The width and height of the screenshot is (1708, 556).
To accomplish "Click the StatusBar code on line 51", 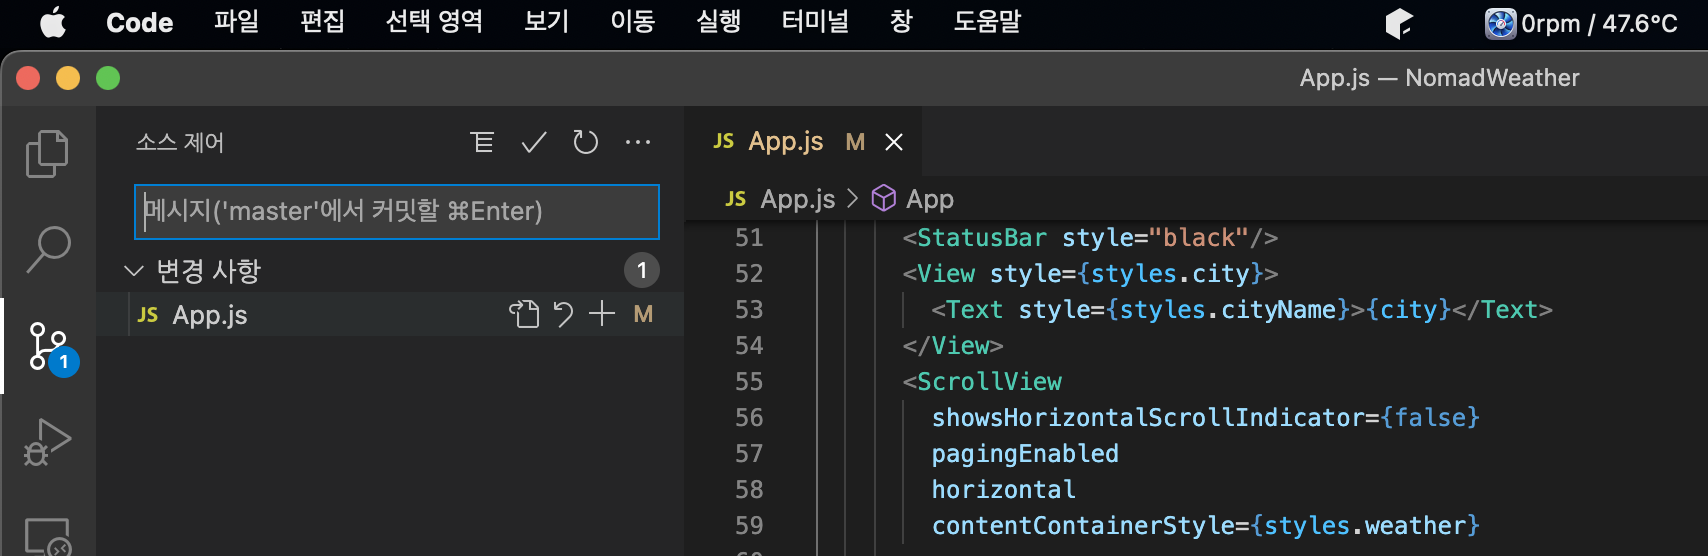I will [981, 237].
